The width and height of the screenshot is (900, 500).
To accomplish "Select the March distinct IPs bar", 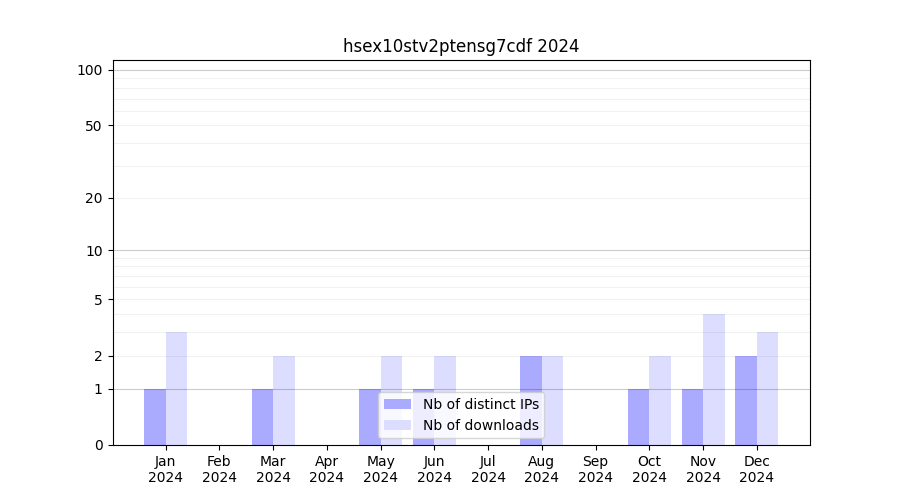I will 262,417.
